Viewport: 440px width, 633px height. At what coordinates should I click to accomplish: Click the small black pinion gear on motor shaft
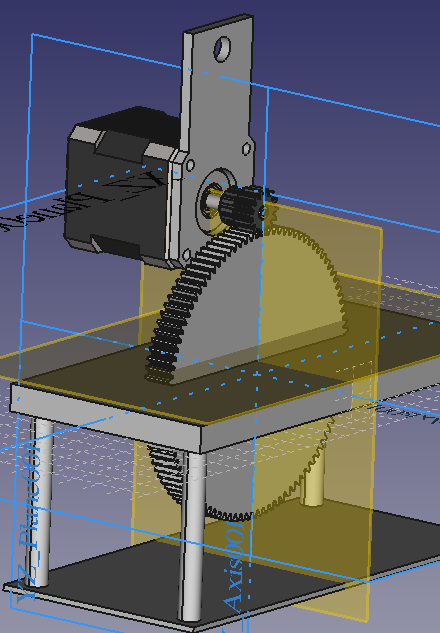[243, 209]
